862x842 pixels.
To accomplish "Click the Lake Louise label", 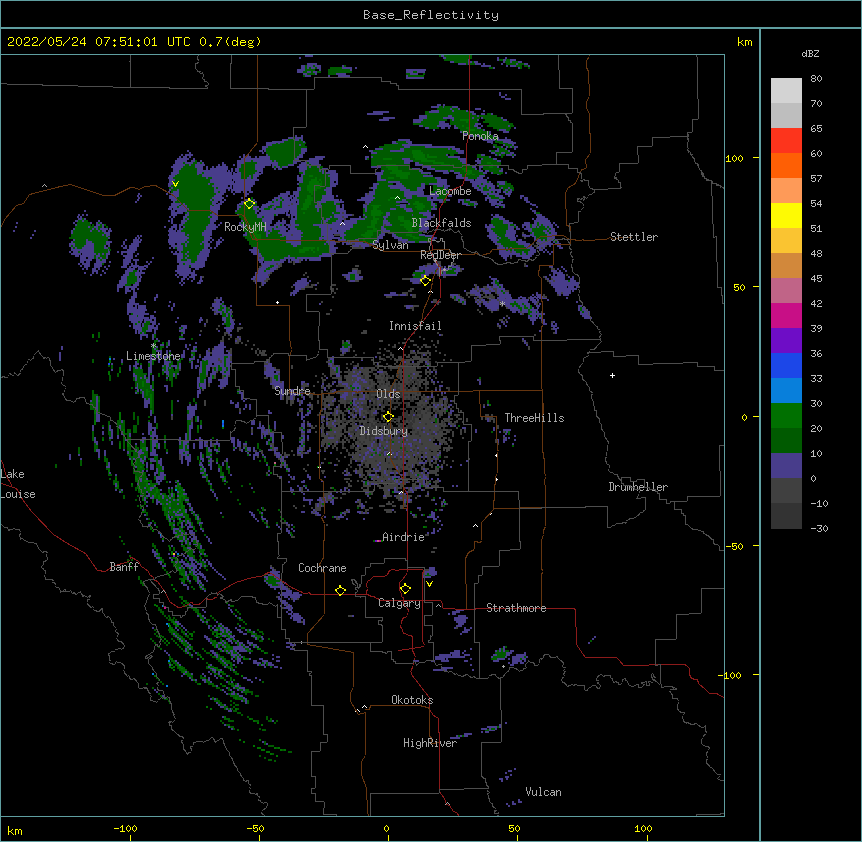I will point(16,484).
